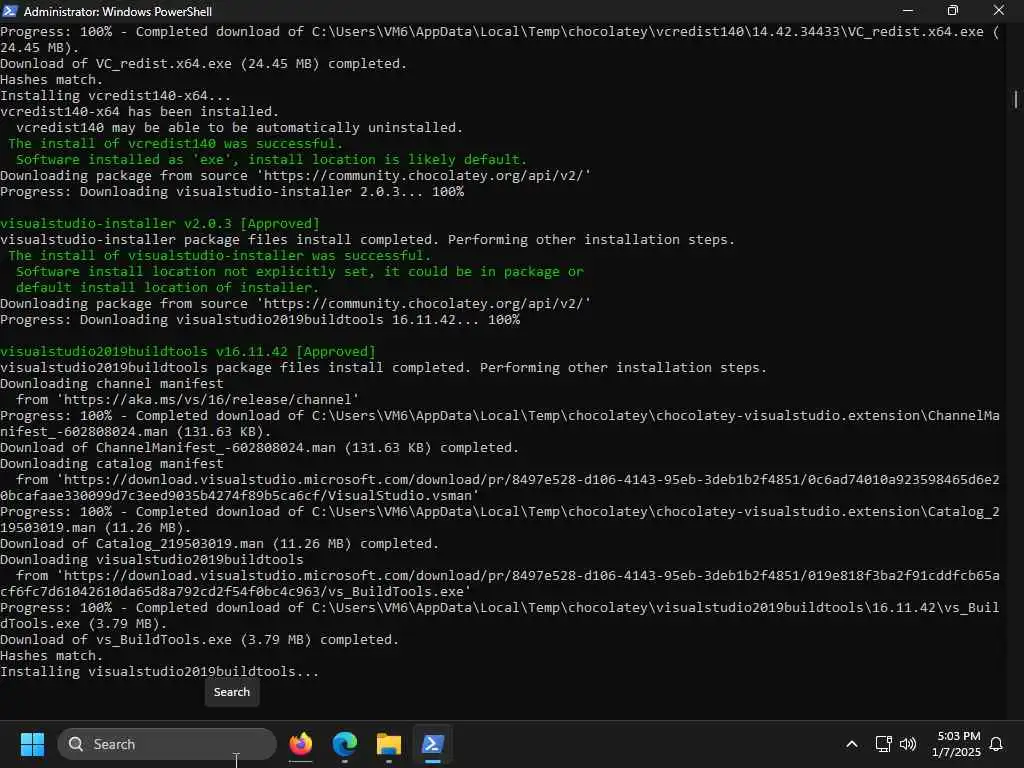Screen dimensions: 1024x768
Task: Click 'Downloading channel manifest' line
Action: (x=112, y=383)
